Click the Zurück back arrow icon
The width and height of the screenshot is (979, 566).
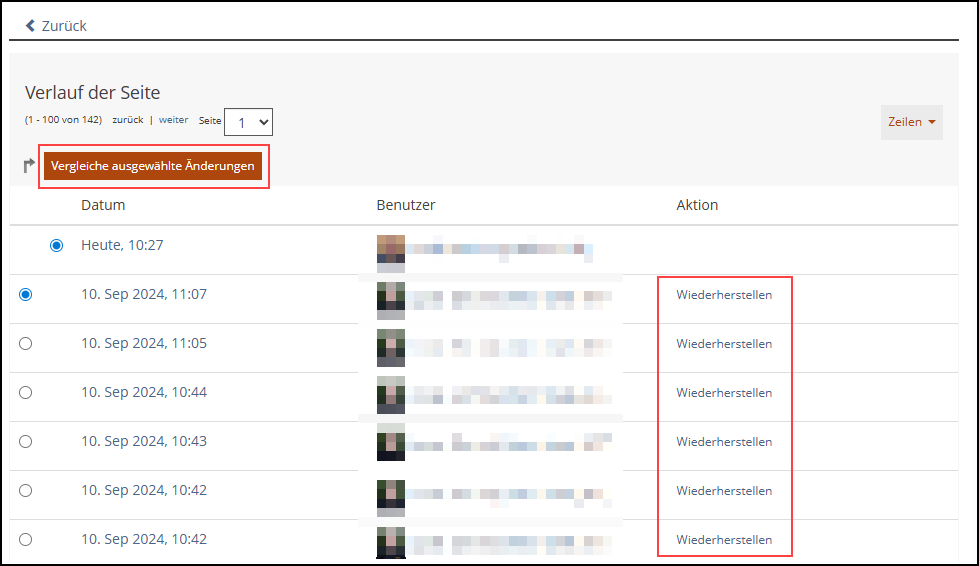(30, 26)
